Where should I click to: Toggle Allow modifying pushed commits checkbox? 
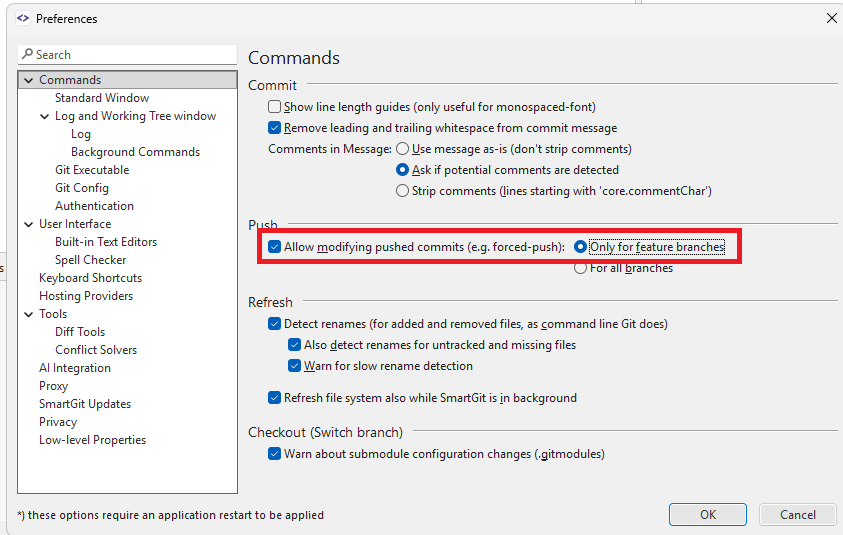click(x=275, y=247)
